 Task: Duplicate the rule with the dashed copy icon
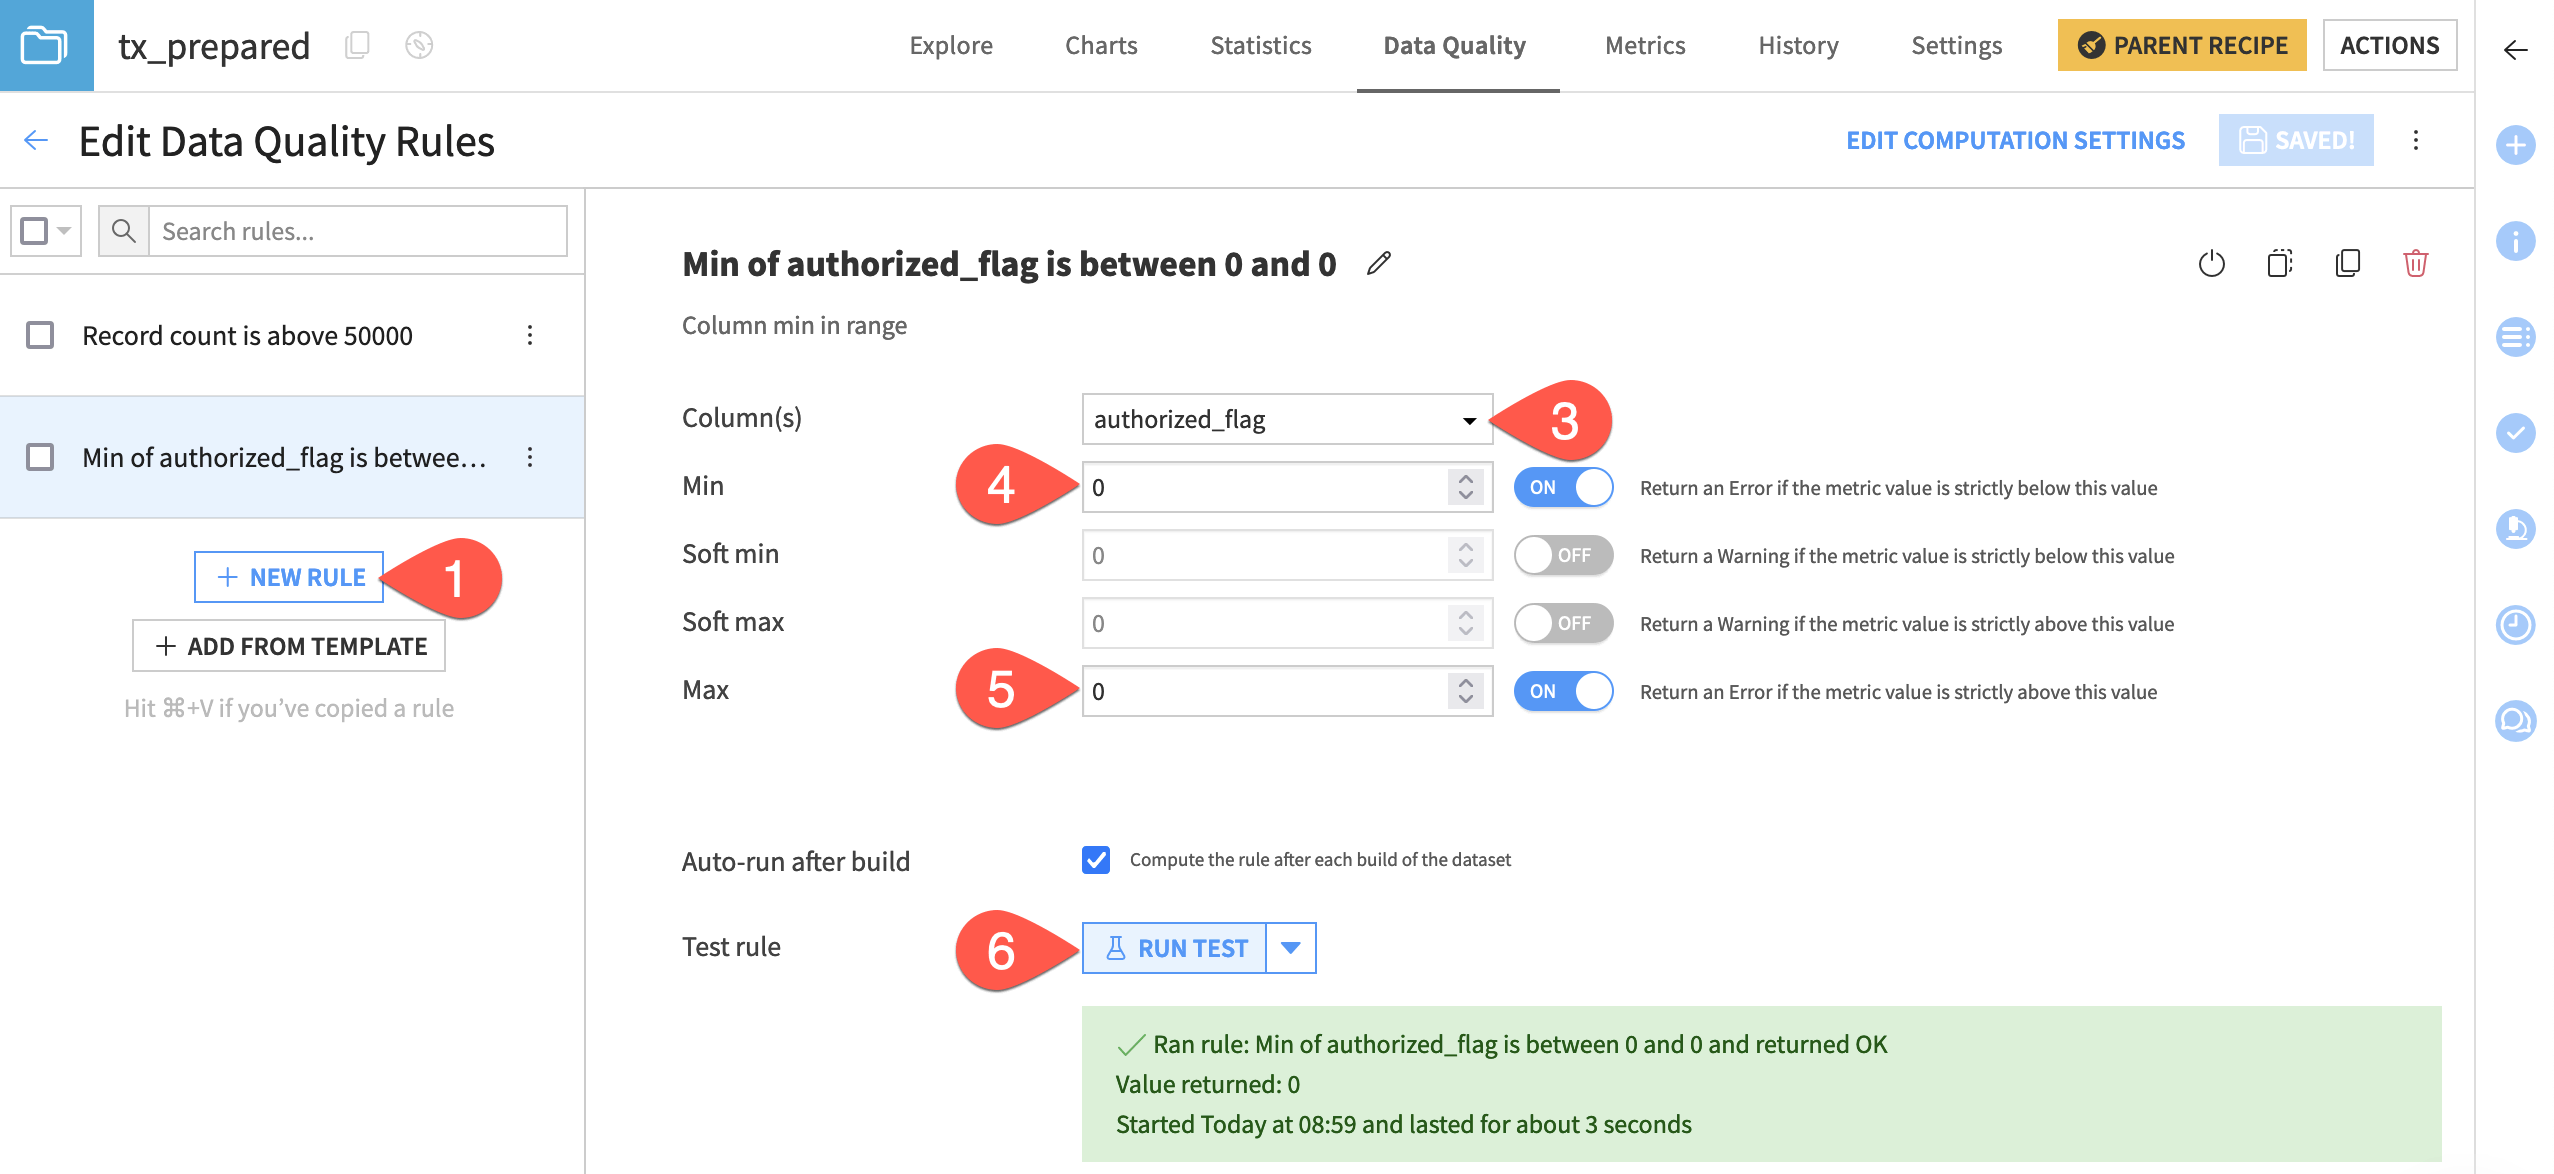(2279, 263)
